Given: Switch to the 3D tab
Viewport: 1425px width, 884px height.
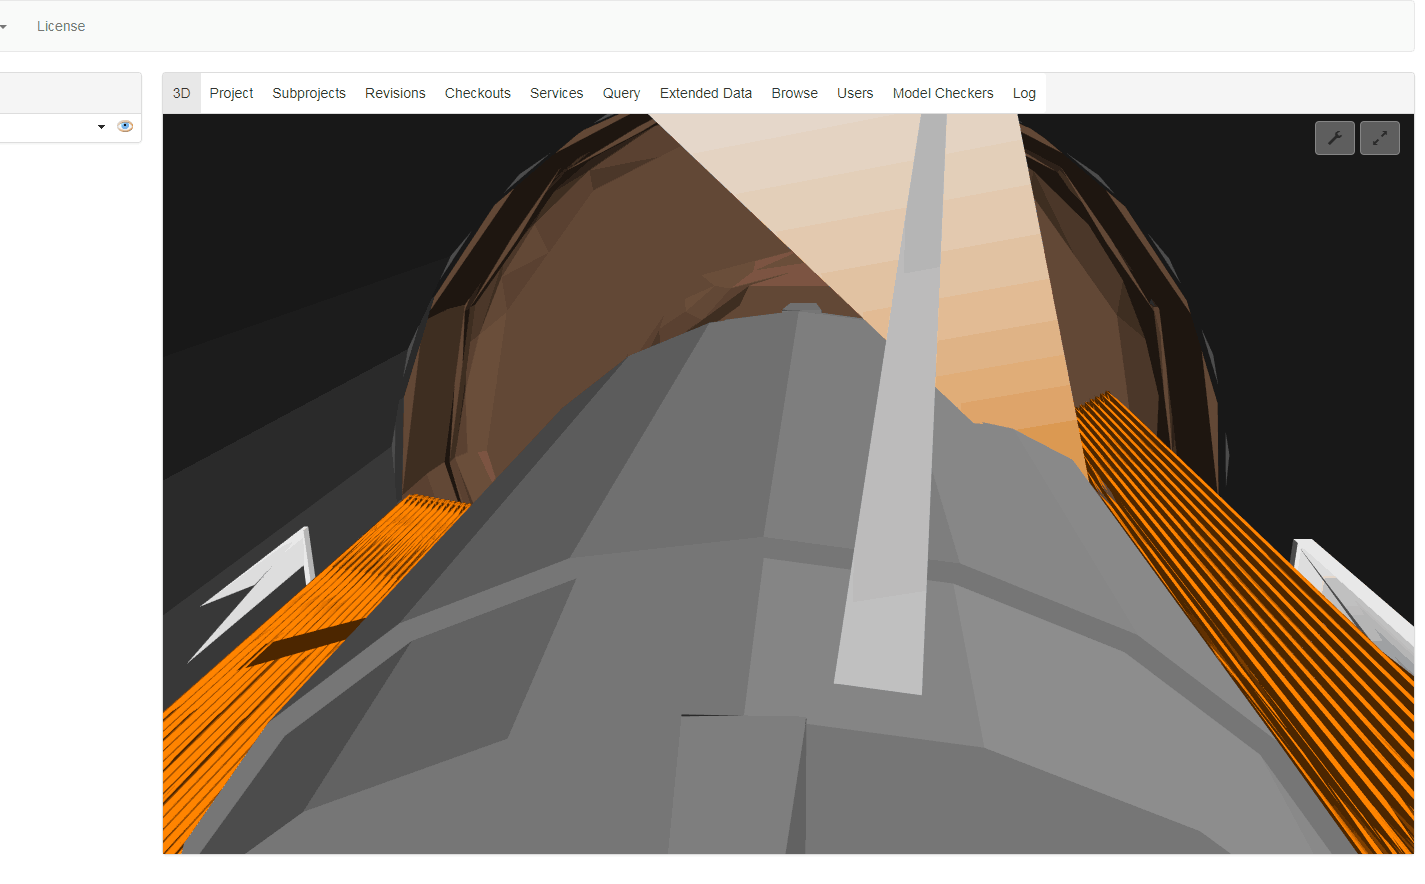Looking at the screenshot, I should tap(181, 92).
